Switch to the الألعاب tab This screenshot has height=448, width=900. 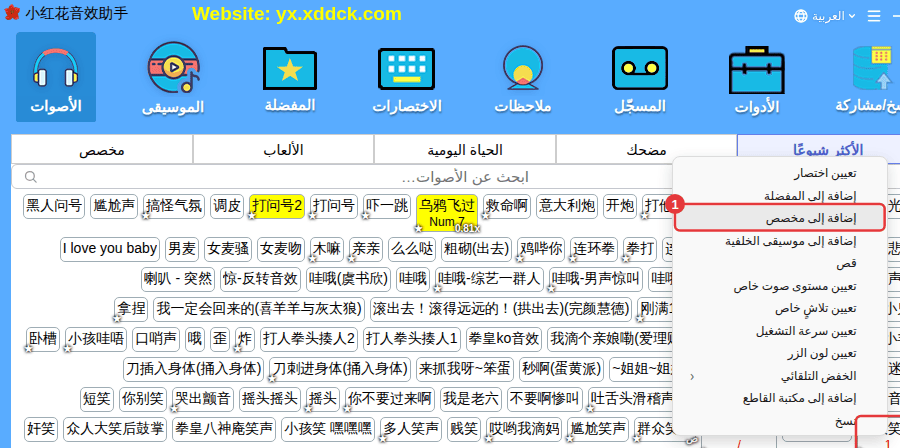coord(283,150)
